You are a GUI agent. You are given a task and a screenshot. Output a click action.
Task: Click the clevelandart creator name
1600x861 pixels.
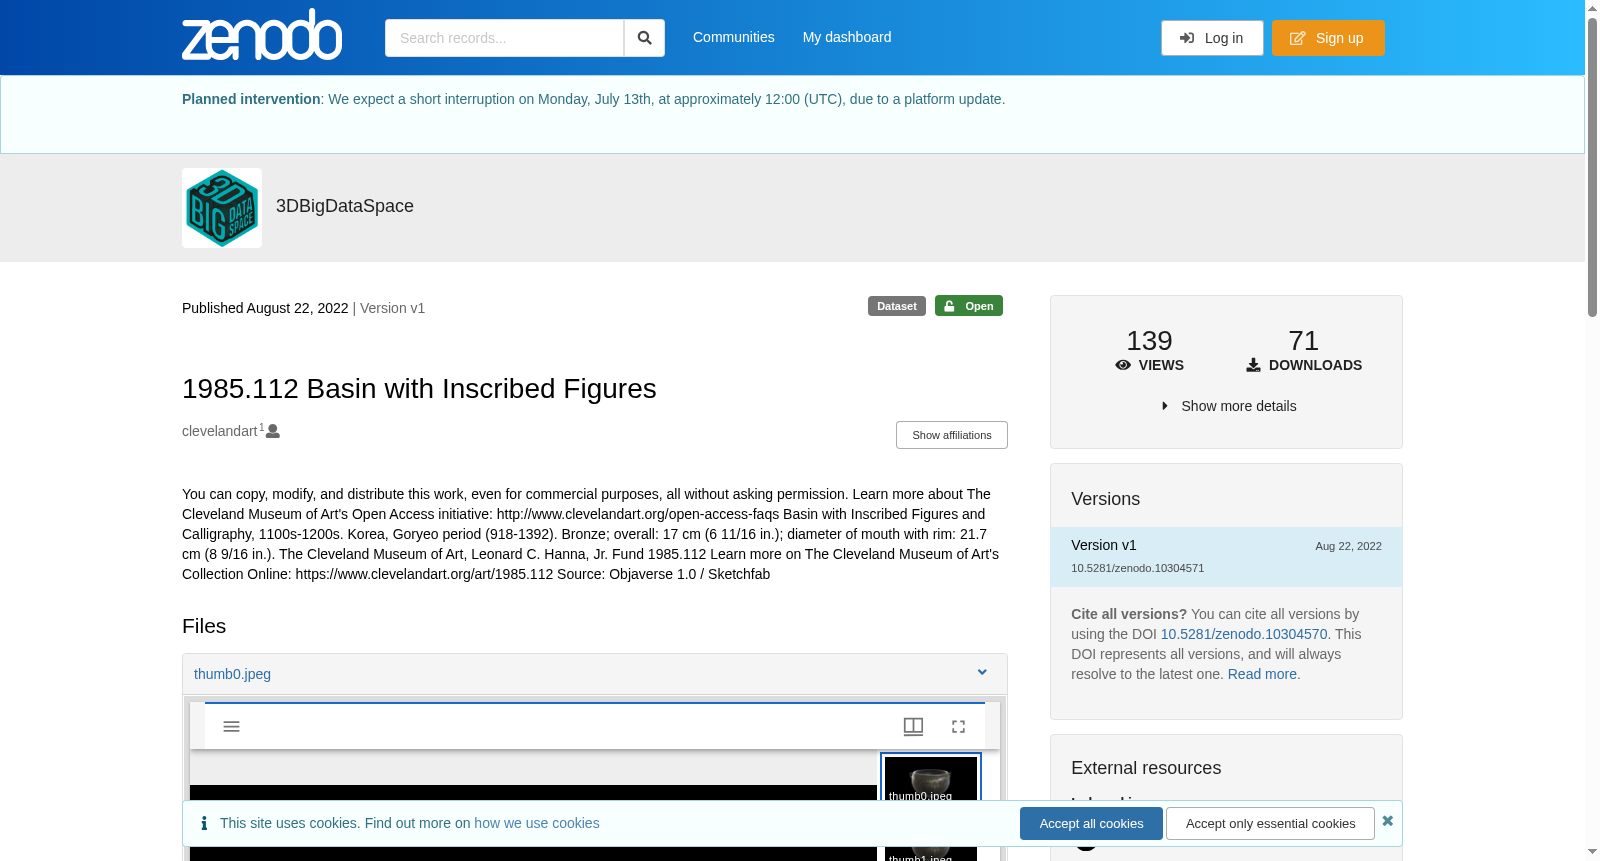click(x=220, y=431)
